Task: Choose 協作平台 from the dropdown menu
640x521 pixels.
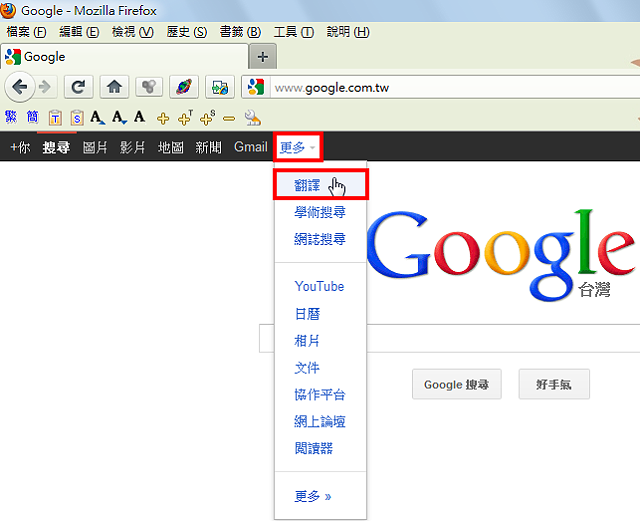Action: coord(320,394)
